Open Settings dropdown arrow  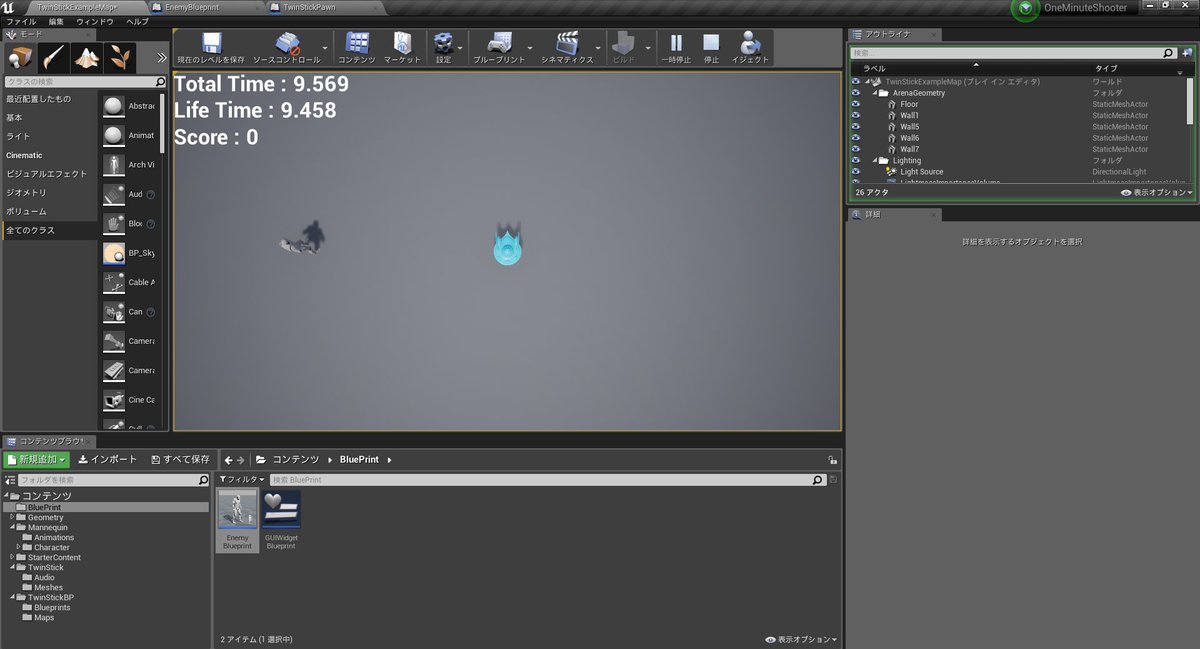click(459, 47)
